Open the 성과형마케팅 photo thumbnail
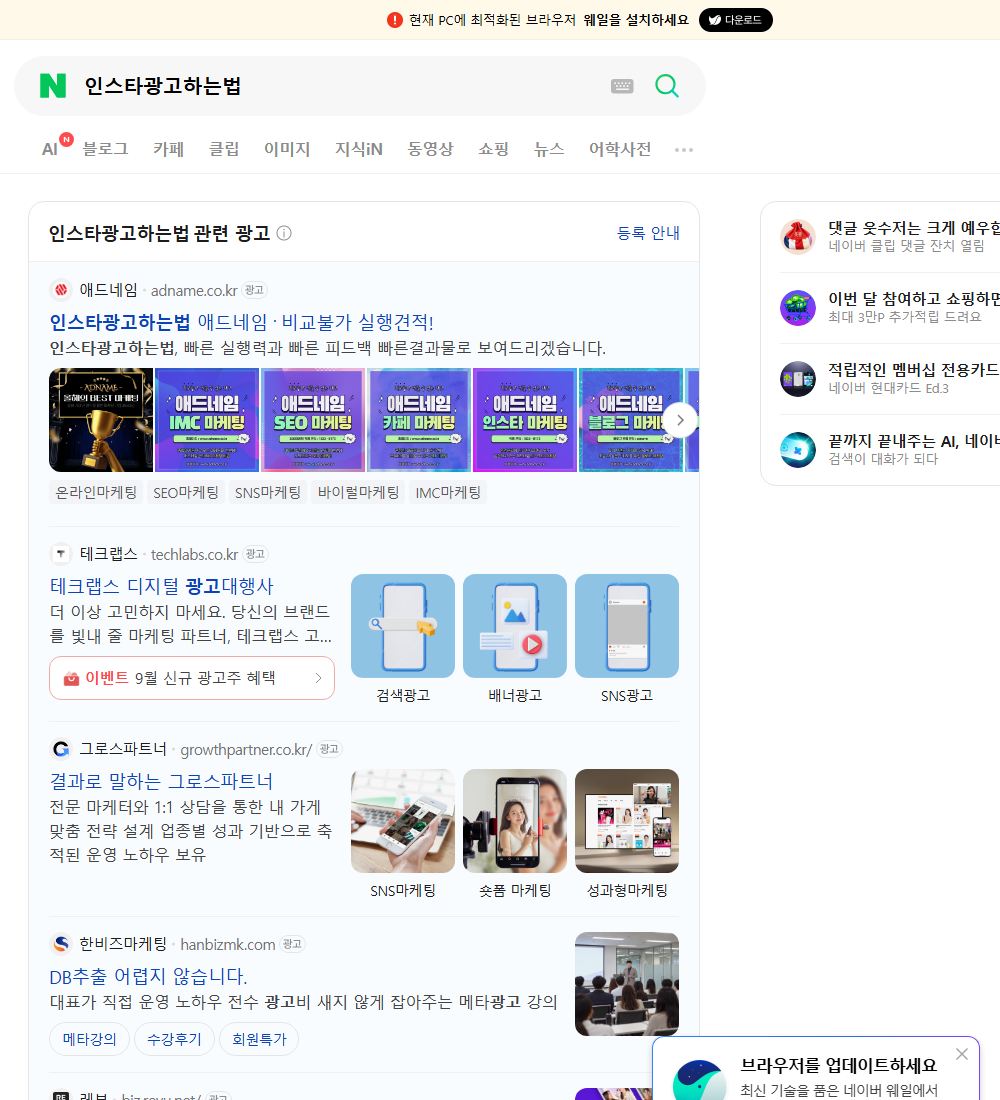This screenshot has height=1100, width=1000. point(627,821)
